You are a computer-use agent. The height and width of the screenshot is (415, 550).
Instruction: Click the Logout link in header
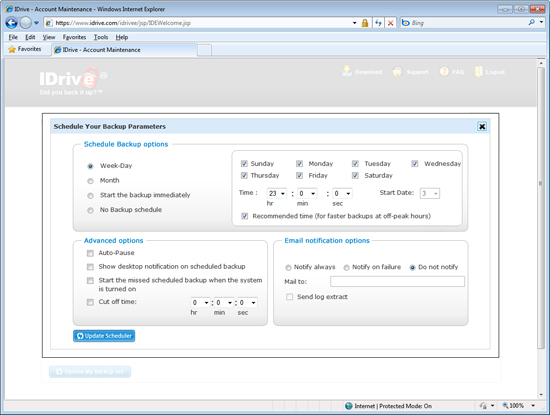490,72
